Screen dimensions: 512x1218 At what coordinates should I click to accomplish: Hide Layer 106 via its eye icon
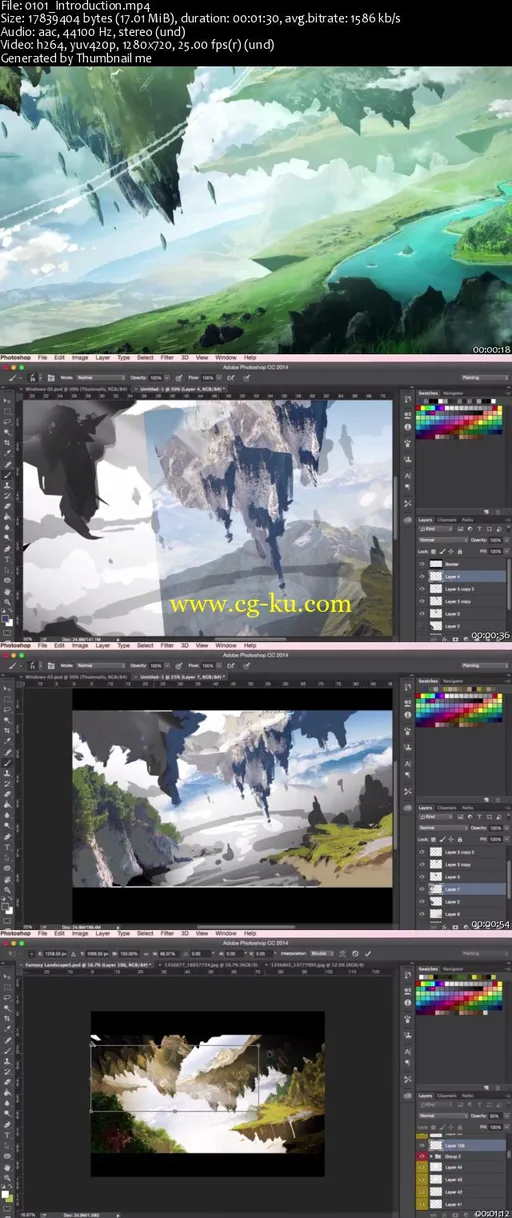click(422, 1145)
